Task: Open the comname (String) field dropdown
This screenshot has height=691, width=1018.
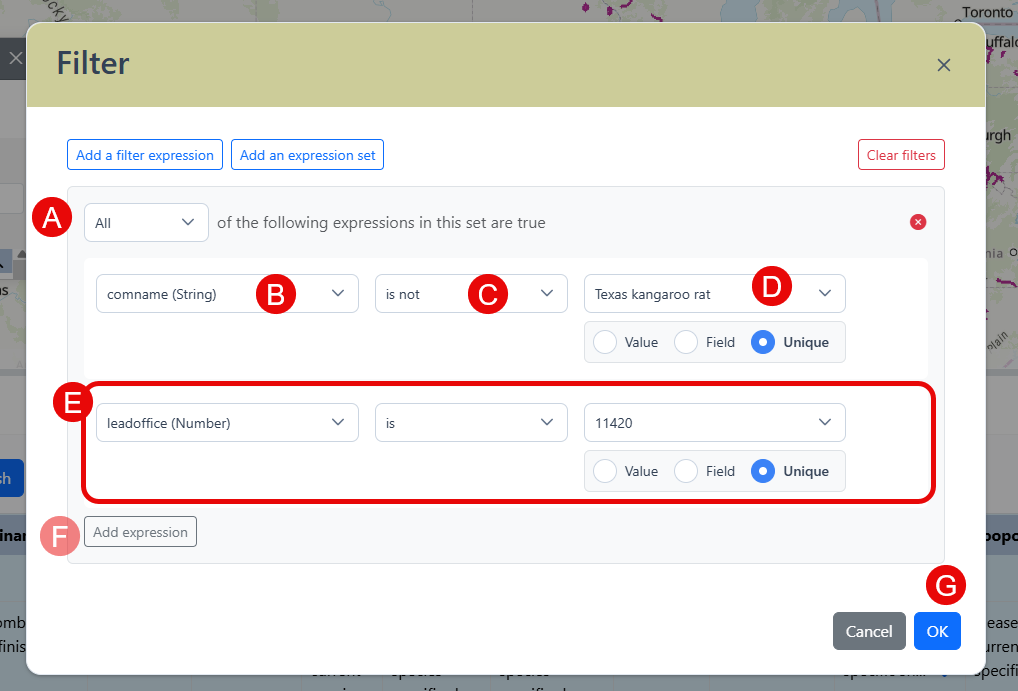Action: (x=227, y=294)
